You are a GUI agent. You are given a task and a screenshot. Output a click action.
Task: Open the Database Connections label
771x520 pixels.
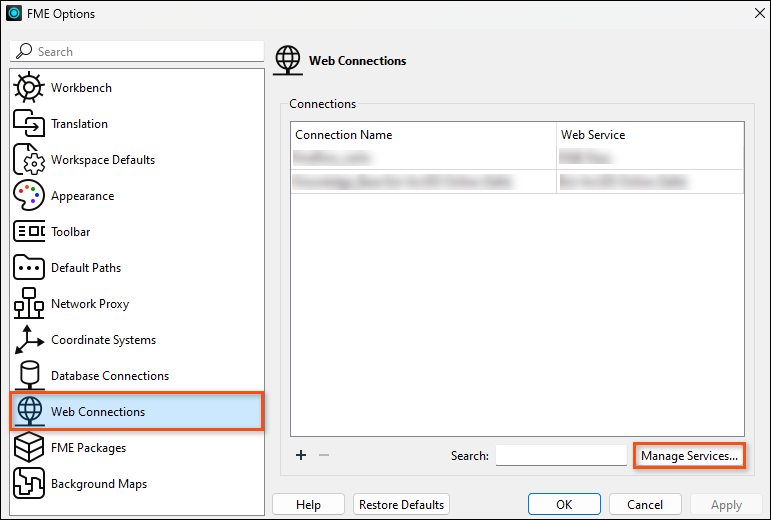pos(110,376)
